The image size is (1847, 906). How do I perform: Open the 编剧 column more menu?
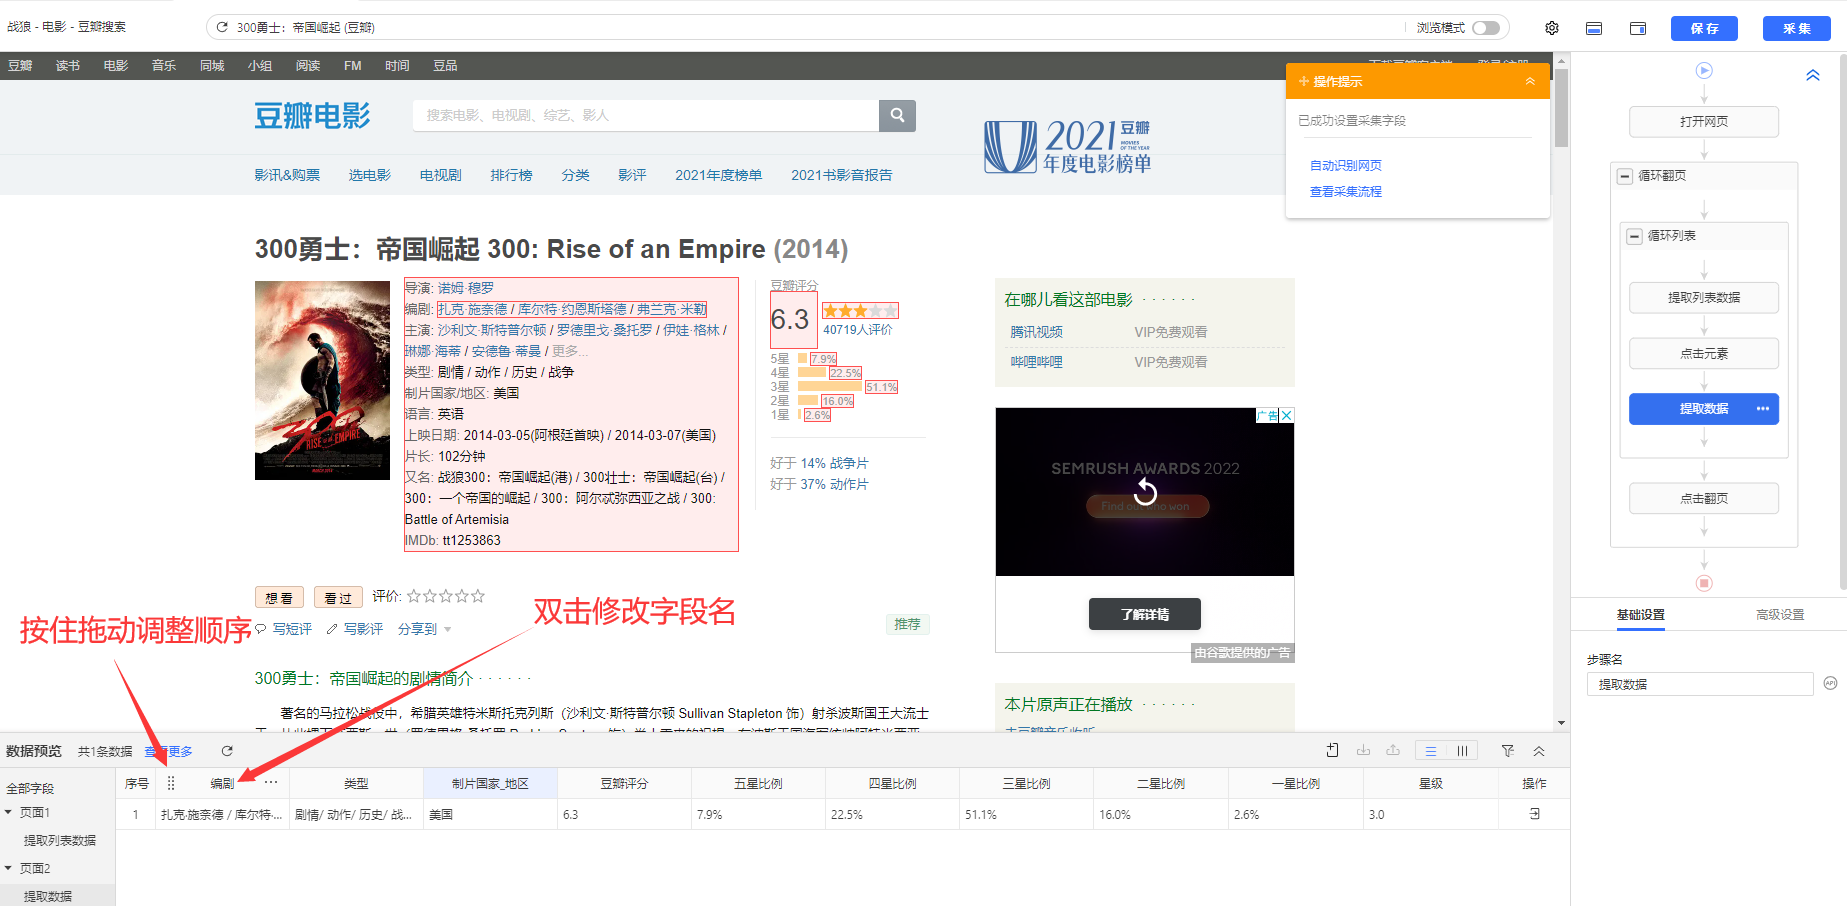(x=271, y=783)
